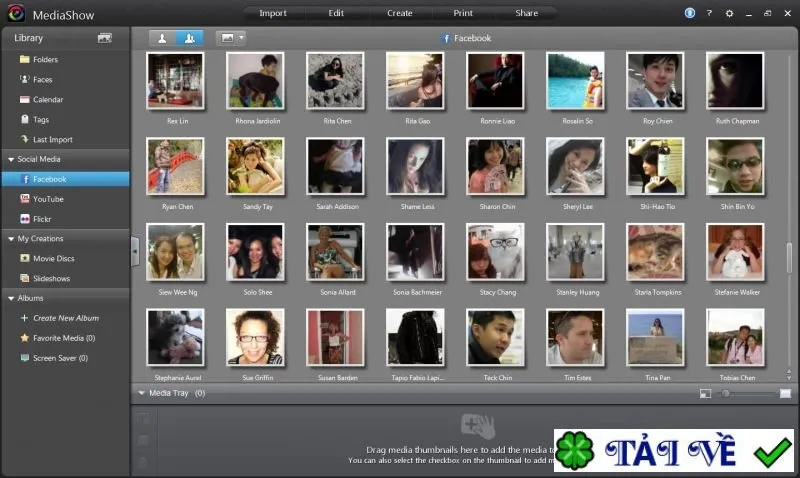
Task: Switch to the group people view icon
Action: (189, 38)
